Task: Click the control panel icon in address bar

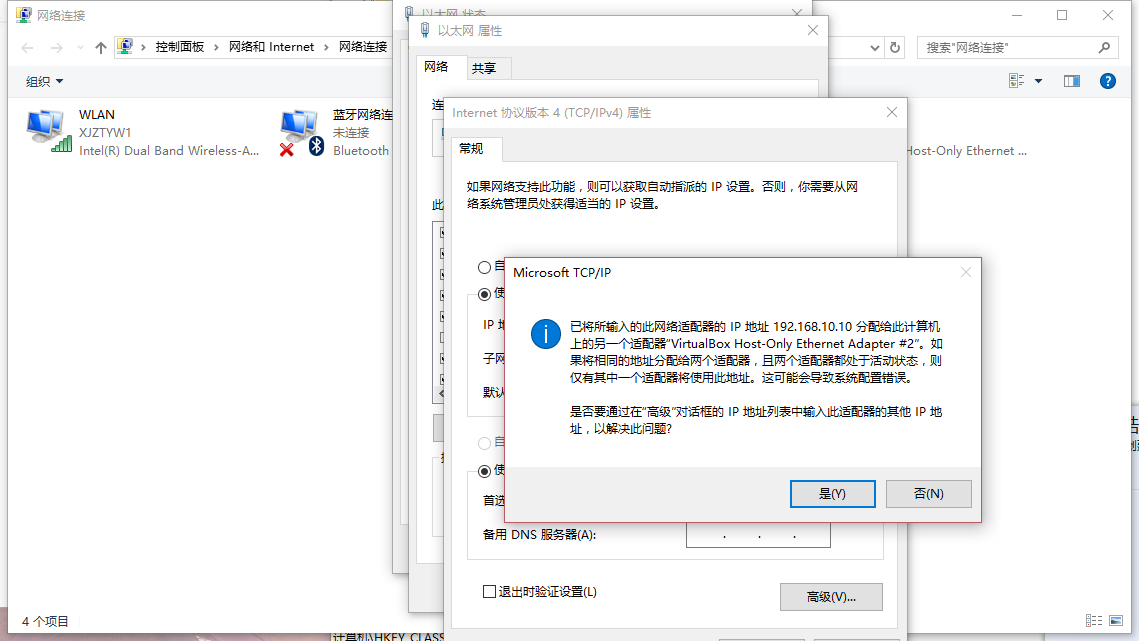Action: click(x=125, y=47)
